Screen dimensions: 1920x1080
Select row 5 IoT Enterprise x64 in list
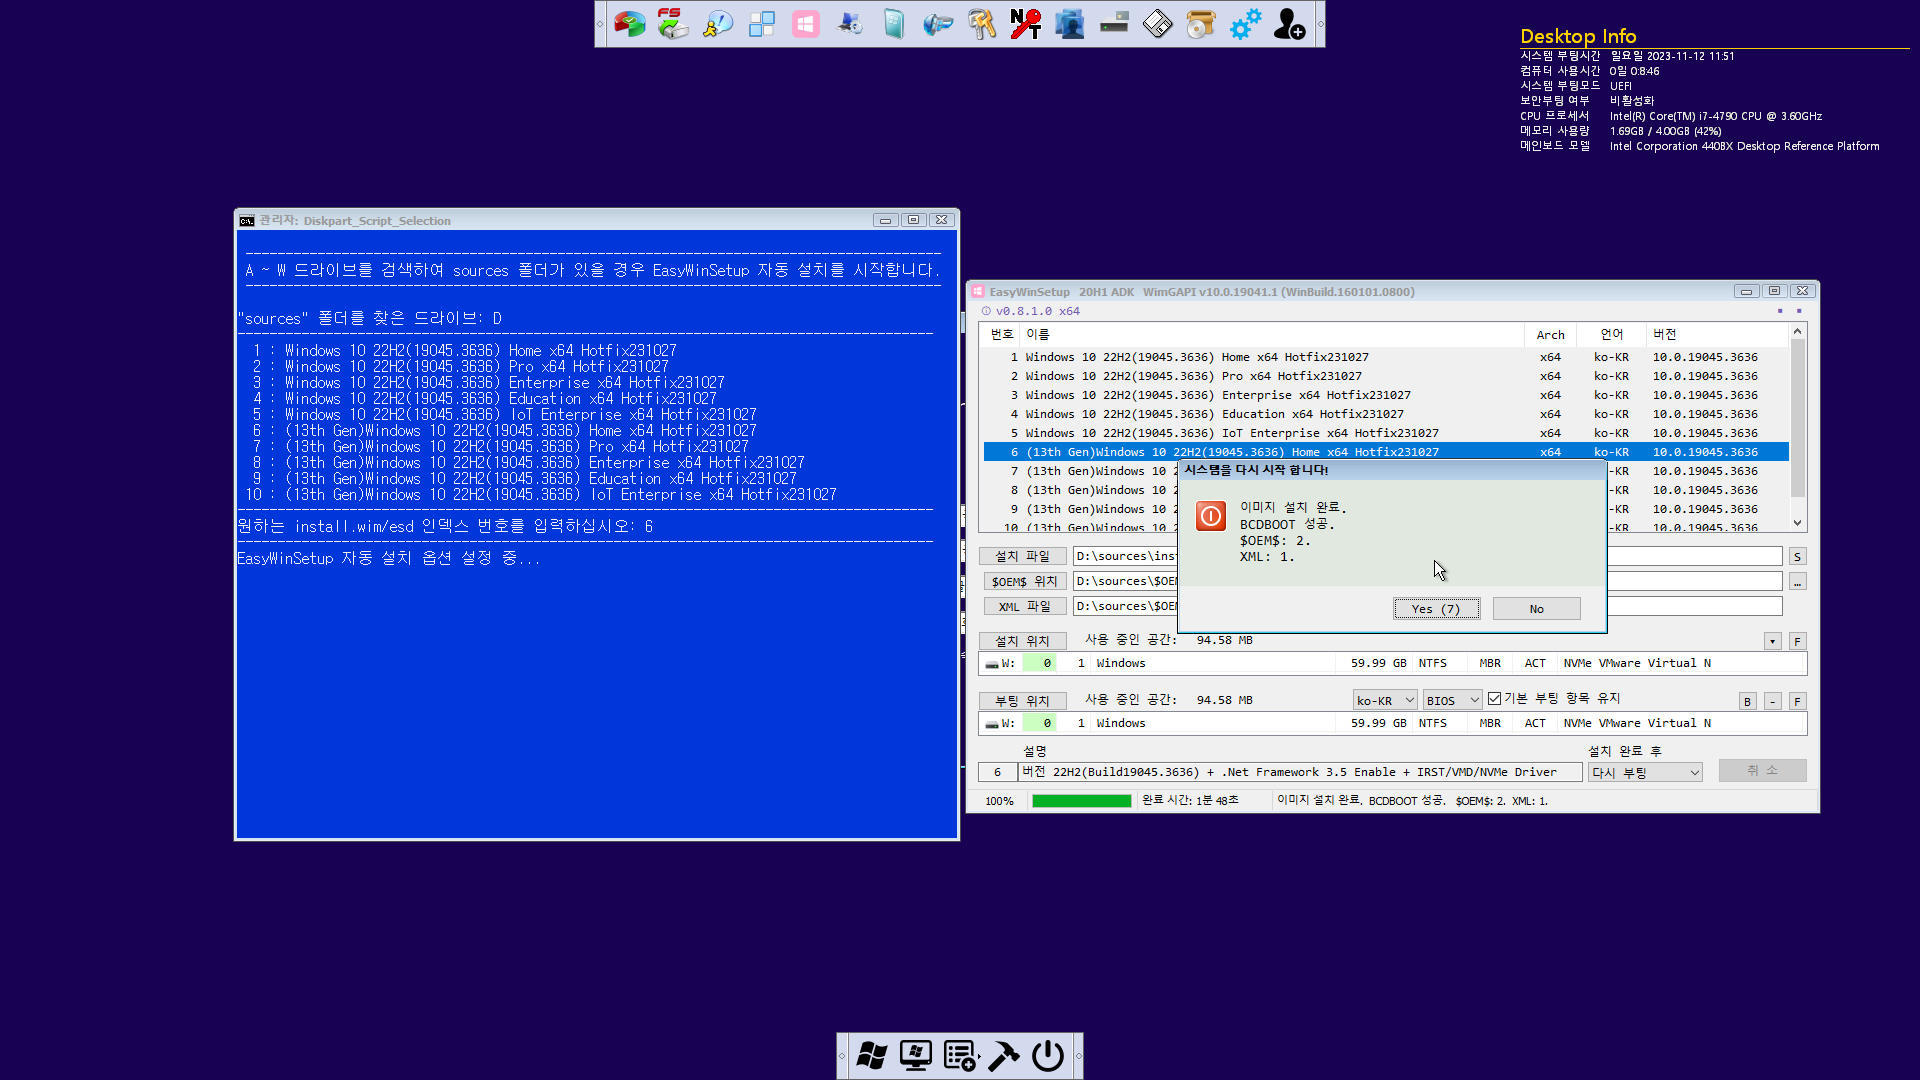tap(1386, 433)
